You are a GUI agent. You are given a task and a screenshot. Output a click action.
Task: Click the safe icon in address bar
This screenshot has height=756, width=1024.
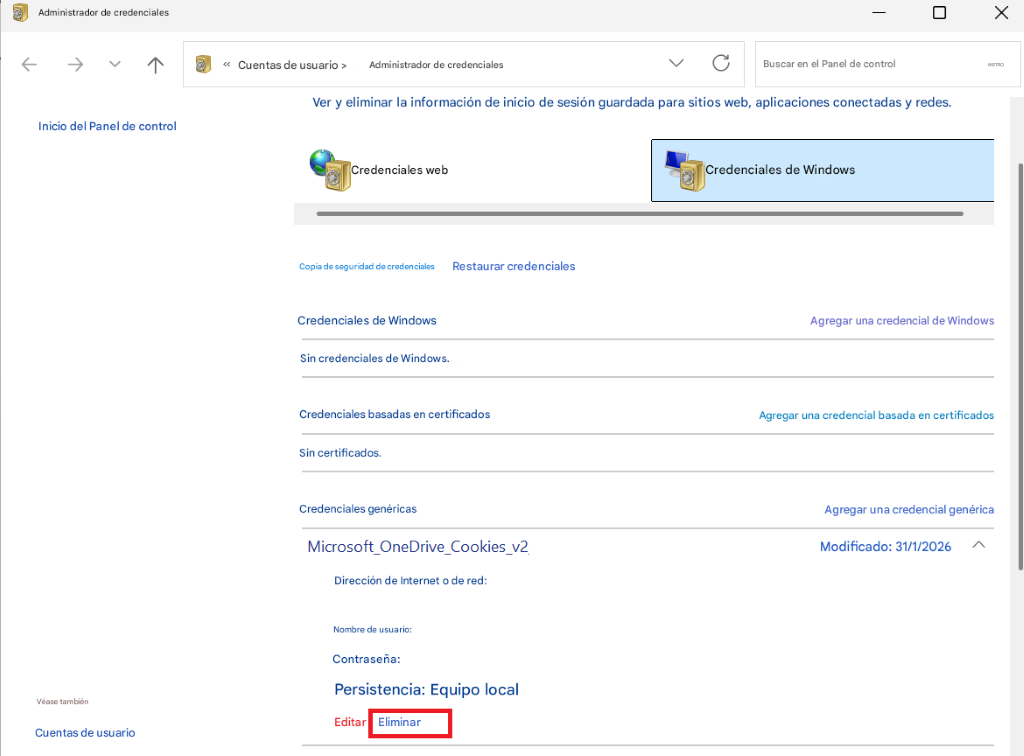pyautogui.click(x=203, y=64)
